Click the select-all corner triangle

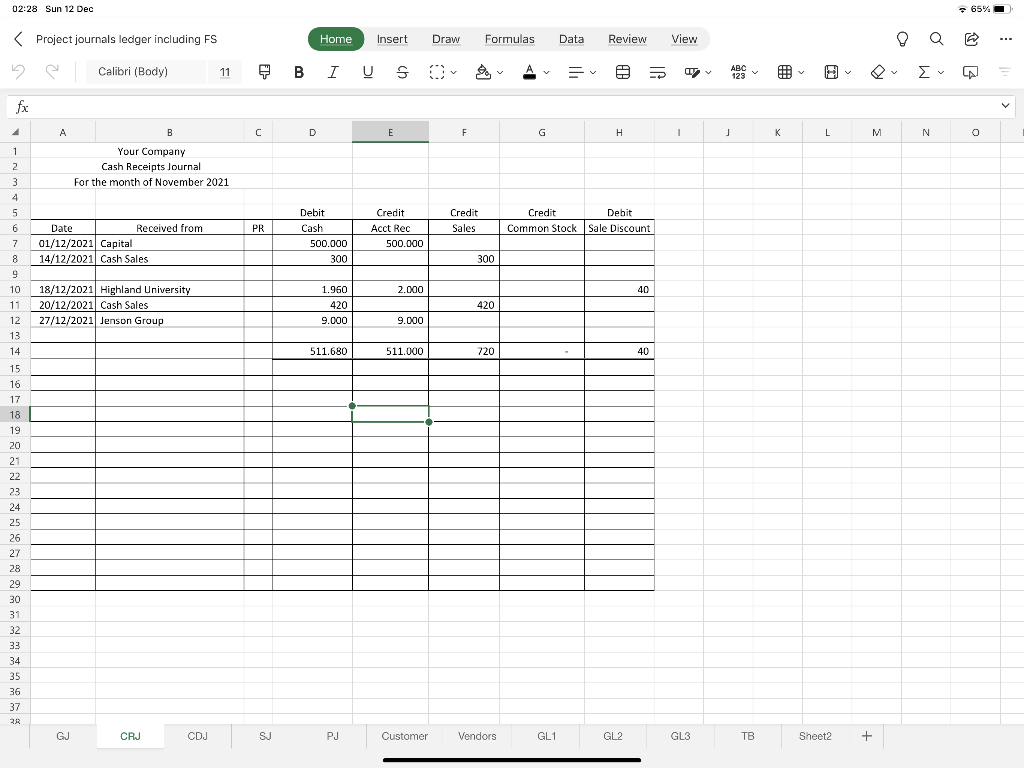[x=15, y=132]
